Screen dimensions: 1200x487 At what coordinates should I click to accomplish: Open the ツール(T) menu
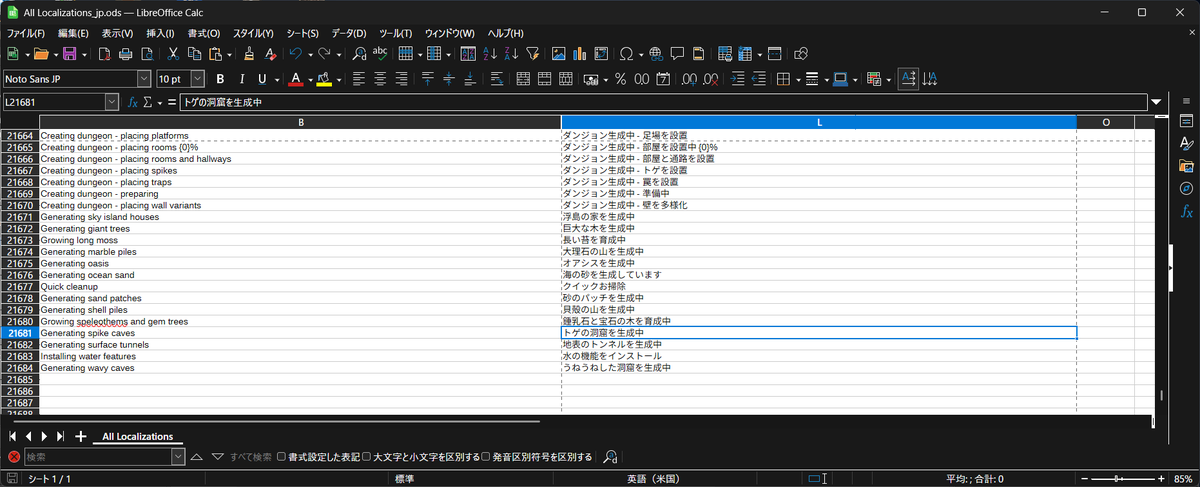coord(396,33)
